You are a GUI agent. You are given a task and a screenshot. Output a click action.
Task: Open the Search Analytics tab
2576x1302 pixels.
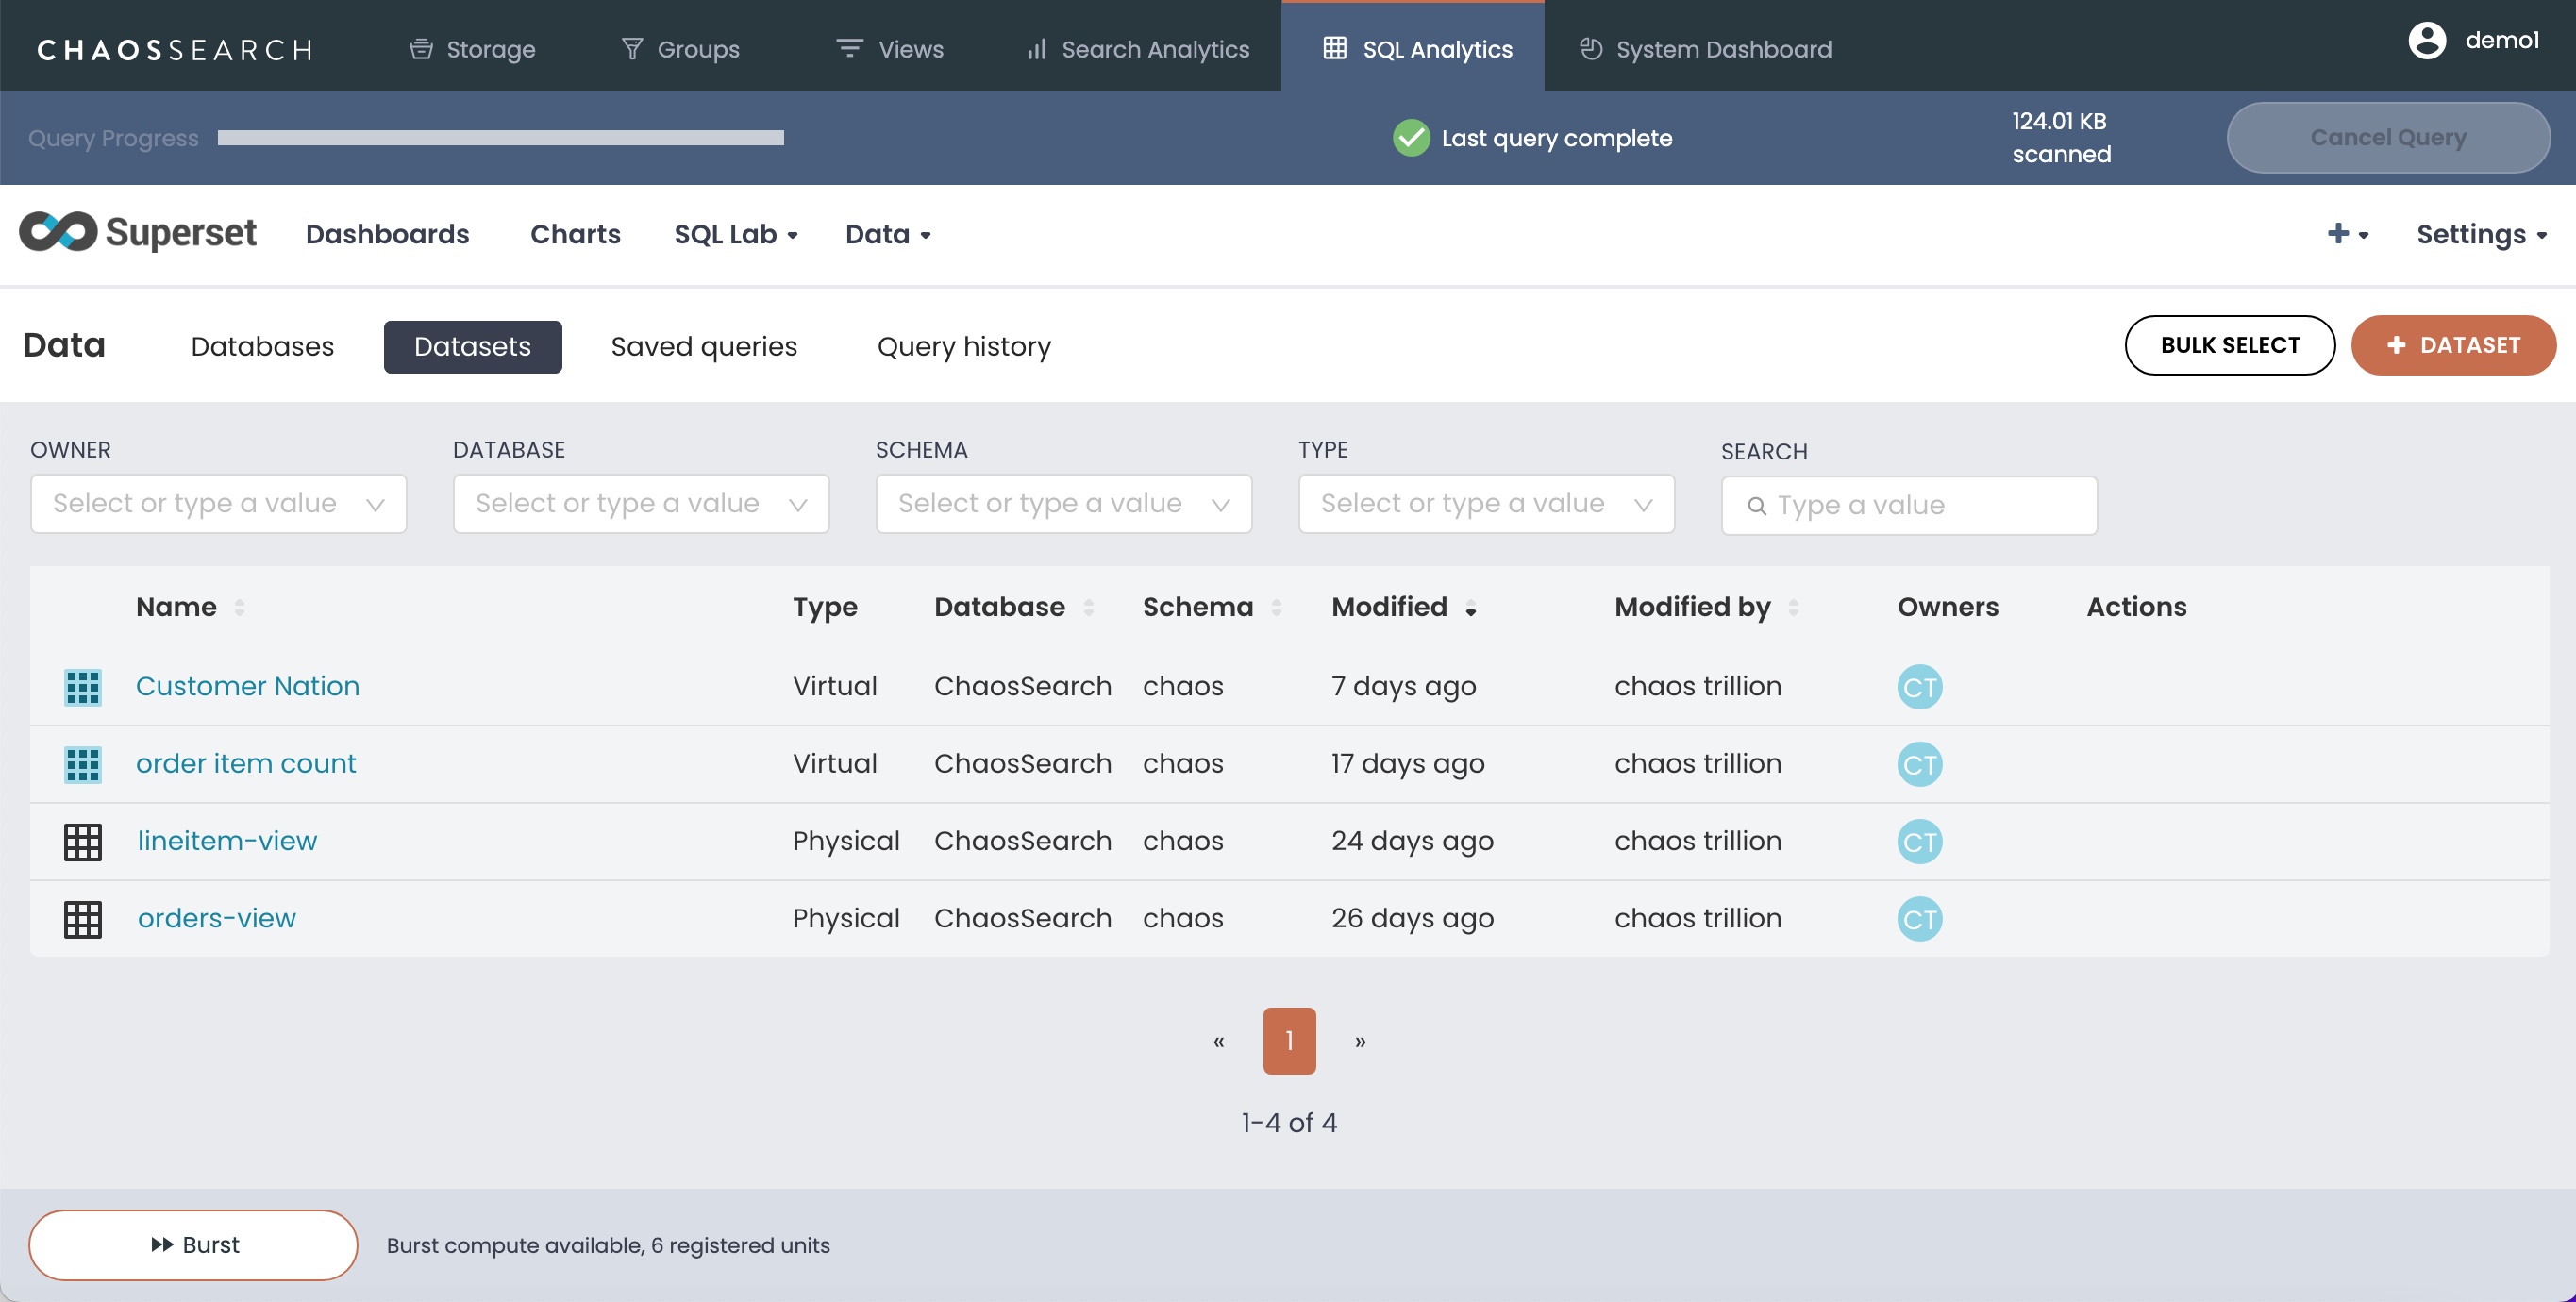(1138, 49)
